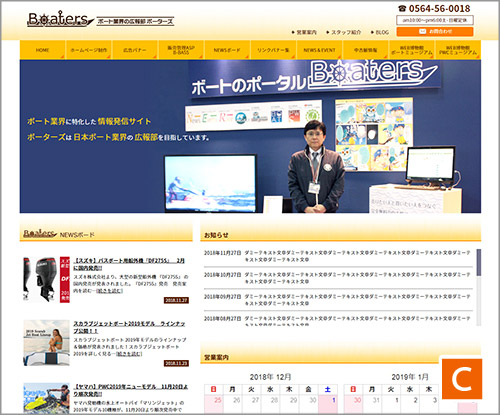Open the 広告バナー navigation tab
This screenshot has width=500, height=415.
135,50
